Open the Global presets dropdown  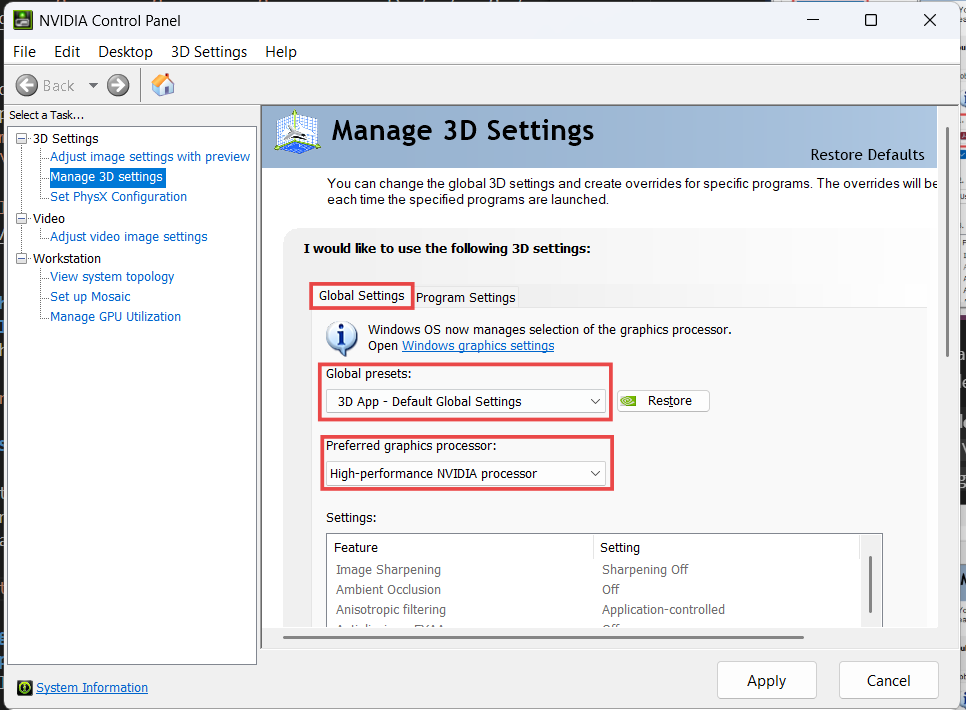click(x=595, y=401)
